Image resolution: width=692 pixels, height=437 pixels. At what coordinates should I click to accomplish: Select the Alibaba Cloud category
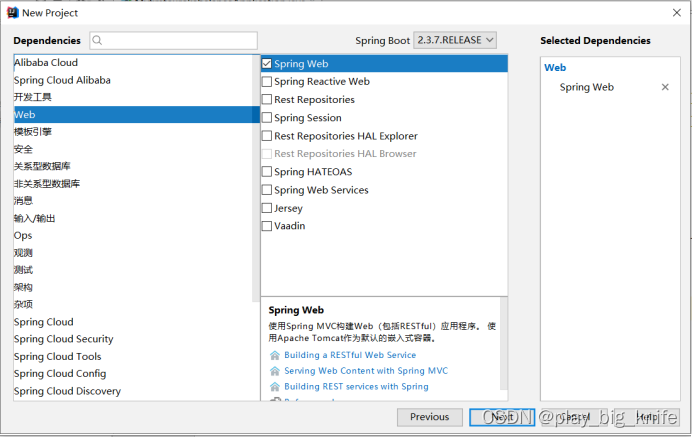pyautogui.click(x=46, y=62)
